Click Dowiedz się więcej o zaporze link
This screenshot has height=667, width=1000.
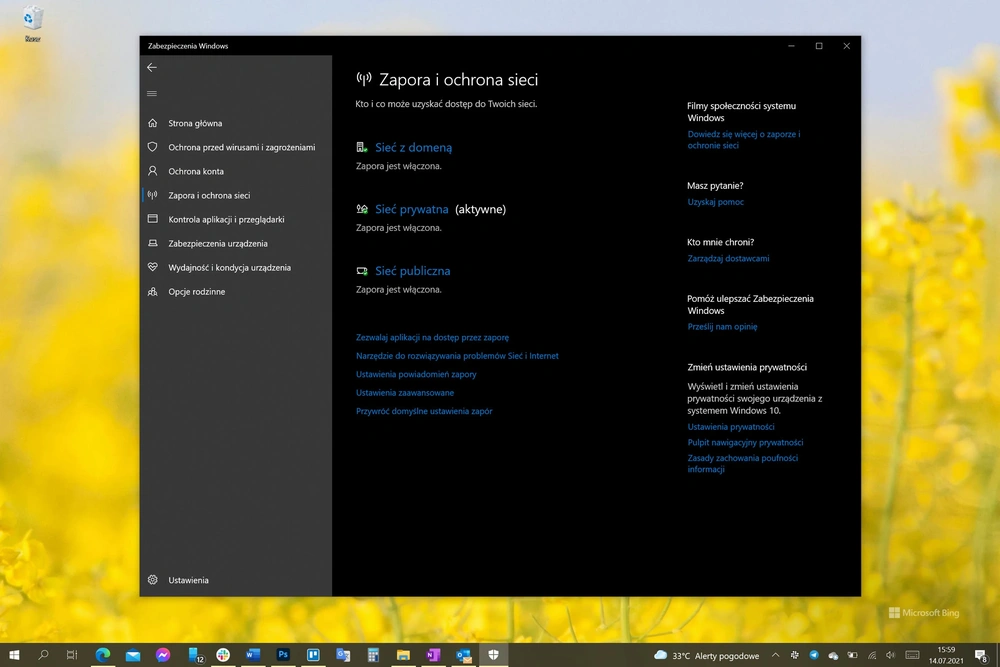(x=744, y=140)
